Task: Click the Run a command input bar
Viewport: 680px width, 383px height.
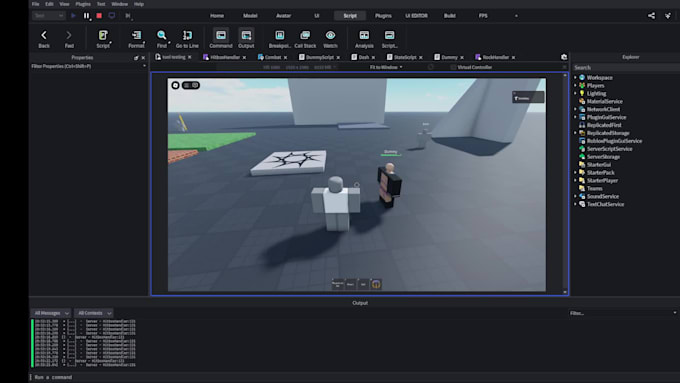Action: click(353, 377)
